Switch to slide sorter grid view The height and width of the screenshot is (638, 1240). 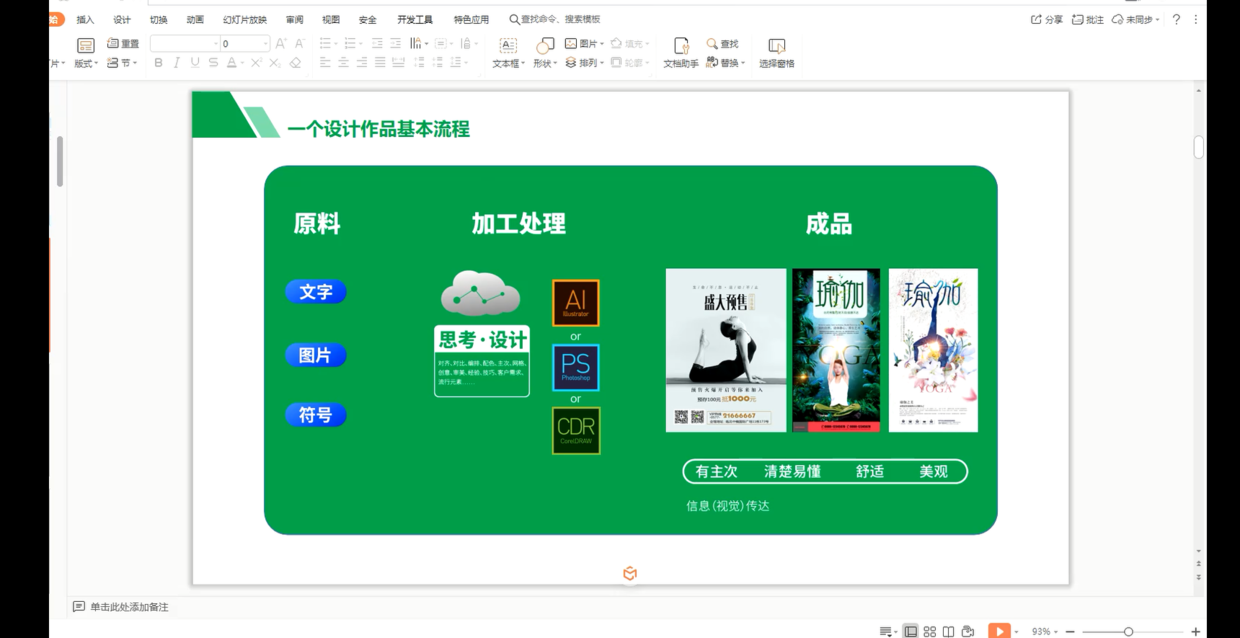pyautogui.click(x=930, y=631)
